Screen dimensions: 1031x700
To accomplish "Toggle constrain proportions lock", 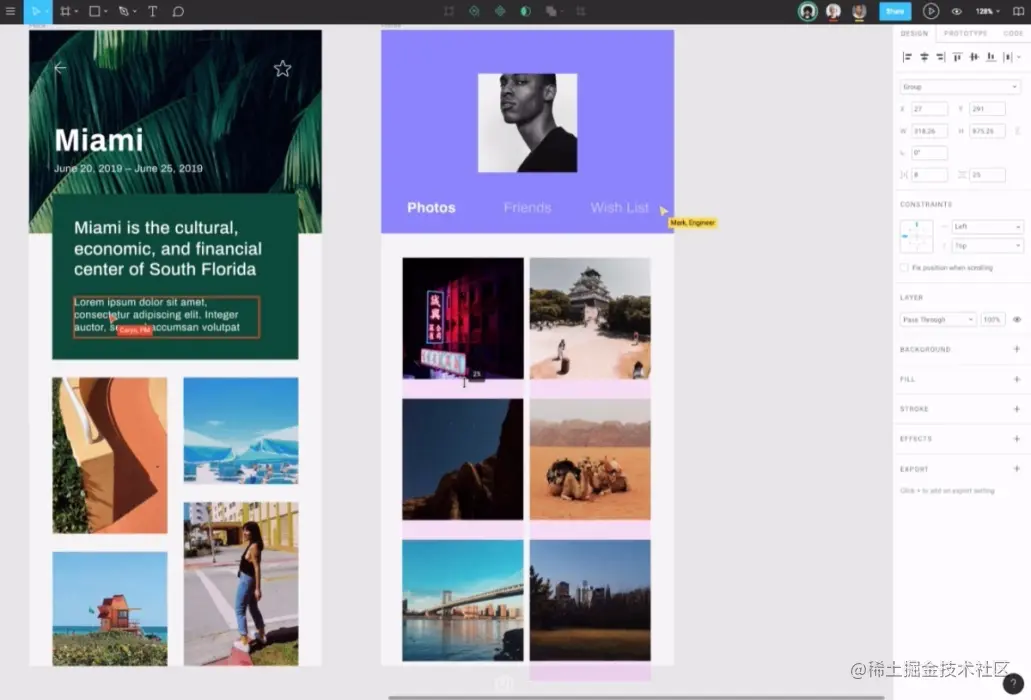I will tap(1018, 131).
